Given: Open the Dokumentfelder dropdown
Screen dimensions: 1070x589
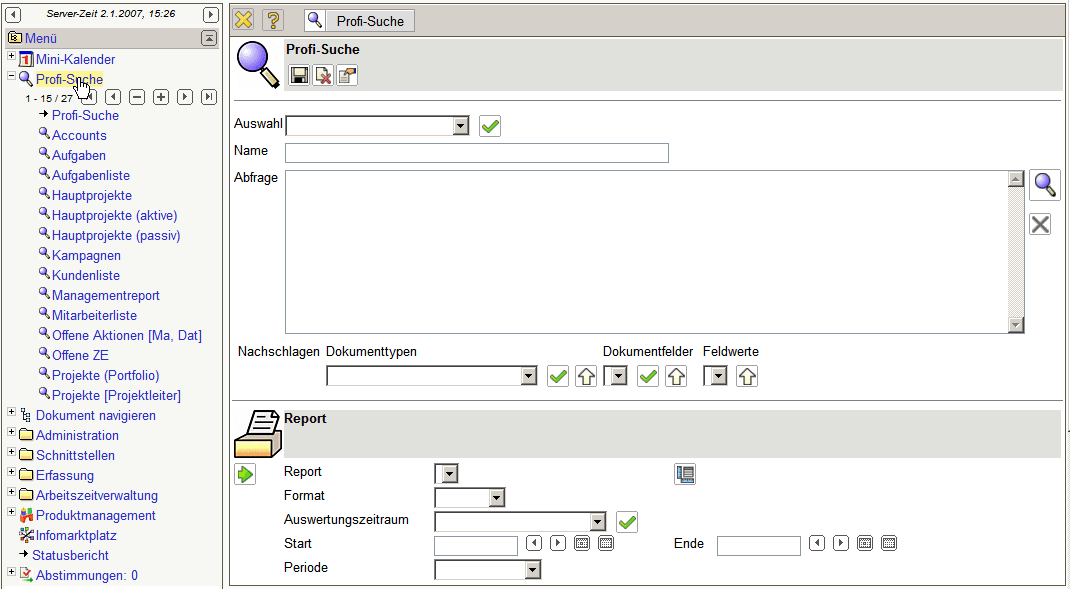Looking at the screenshot, I should point(619,376).
